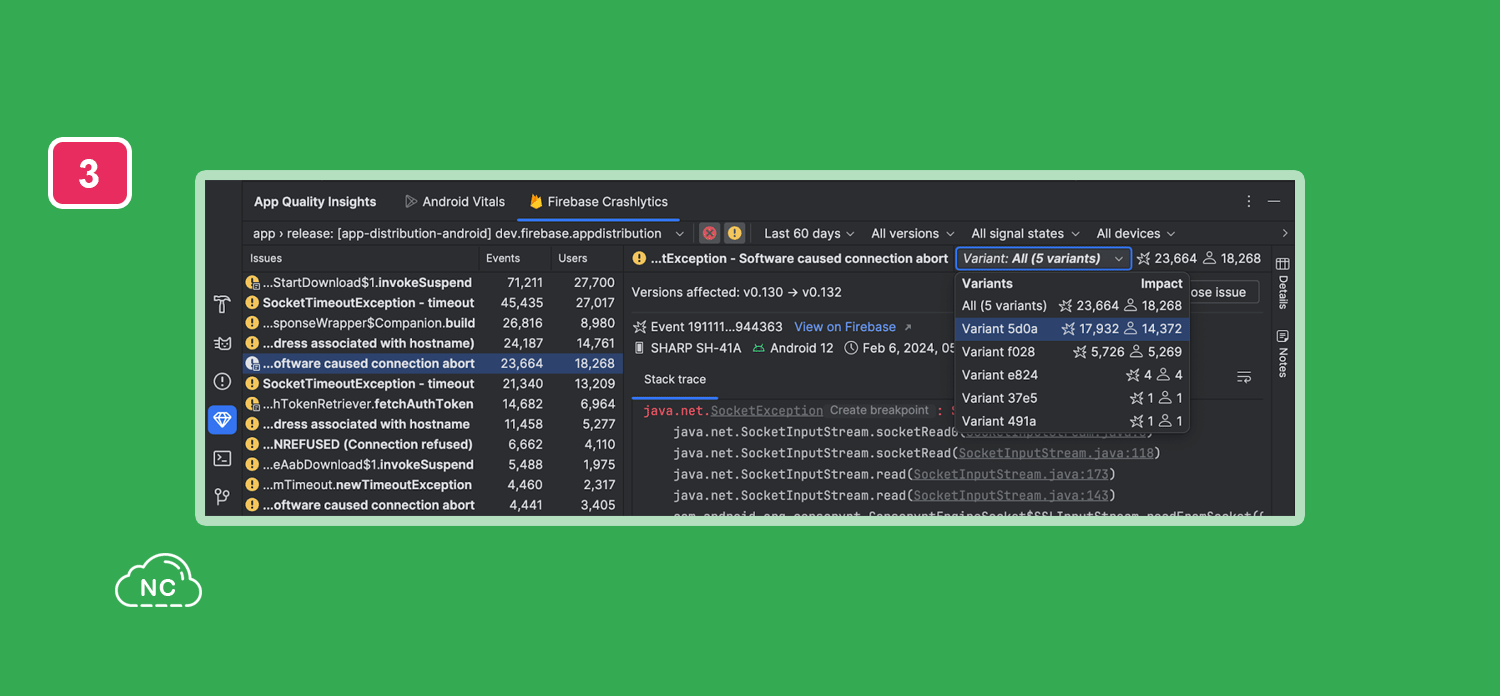Click the soft-wrap icon in Stack trace

click(x=1244, y=377)
